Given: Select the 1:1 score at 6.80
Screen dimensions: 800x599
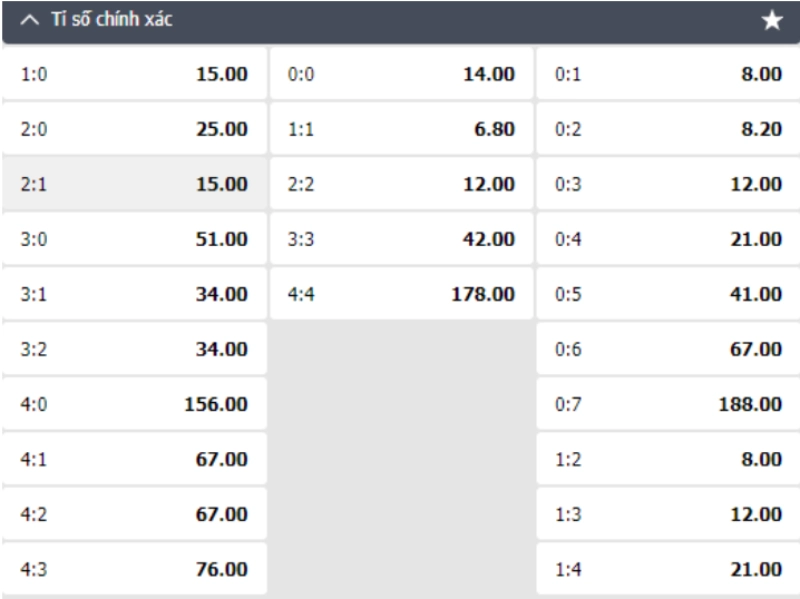Looking at the screenshot, I should 402,129.
